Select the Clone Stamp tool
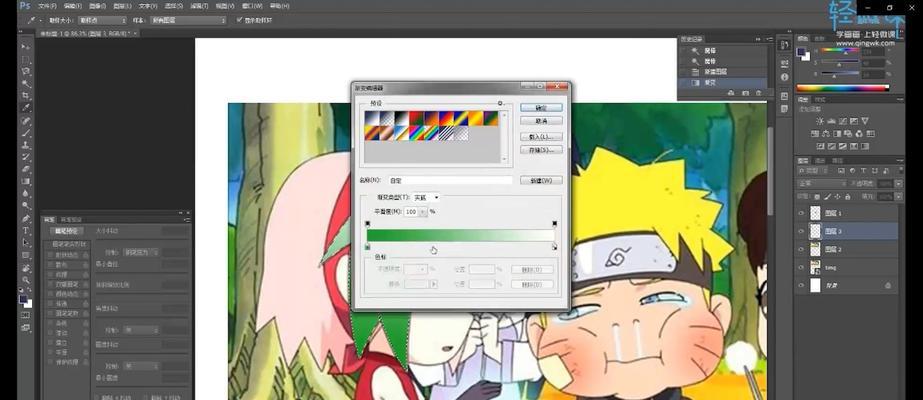The image size is (923, 400). (x=25, y=145)
